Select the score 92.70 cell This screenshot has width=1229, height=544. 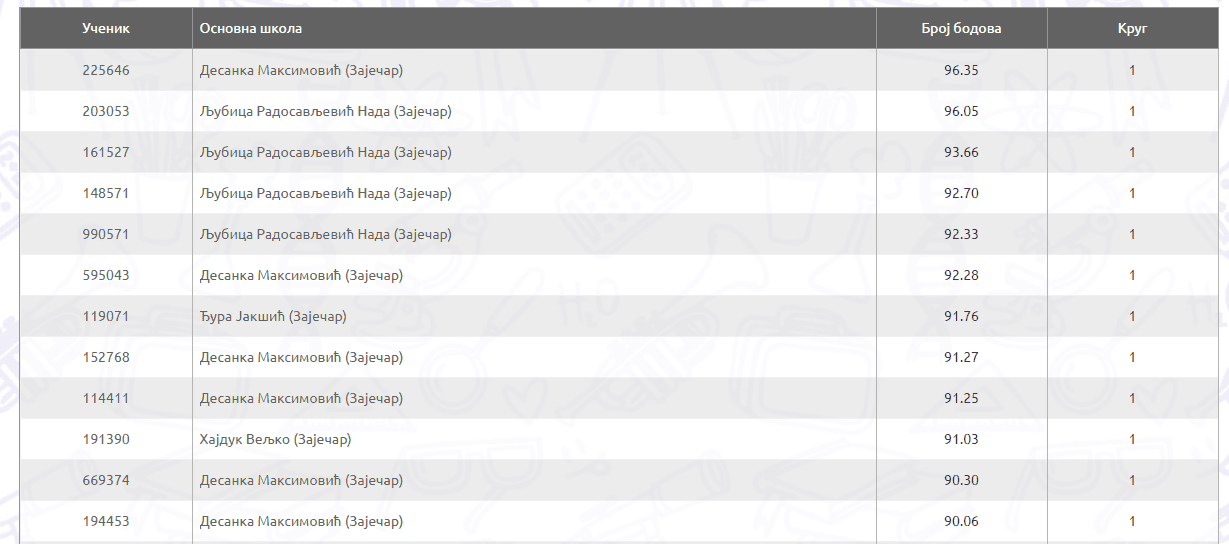click(x=961, y=193)
